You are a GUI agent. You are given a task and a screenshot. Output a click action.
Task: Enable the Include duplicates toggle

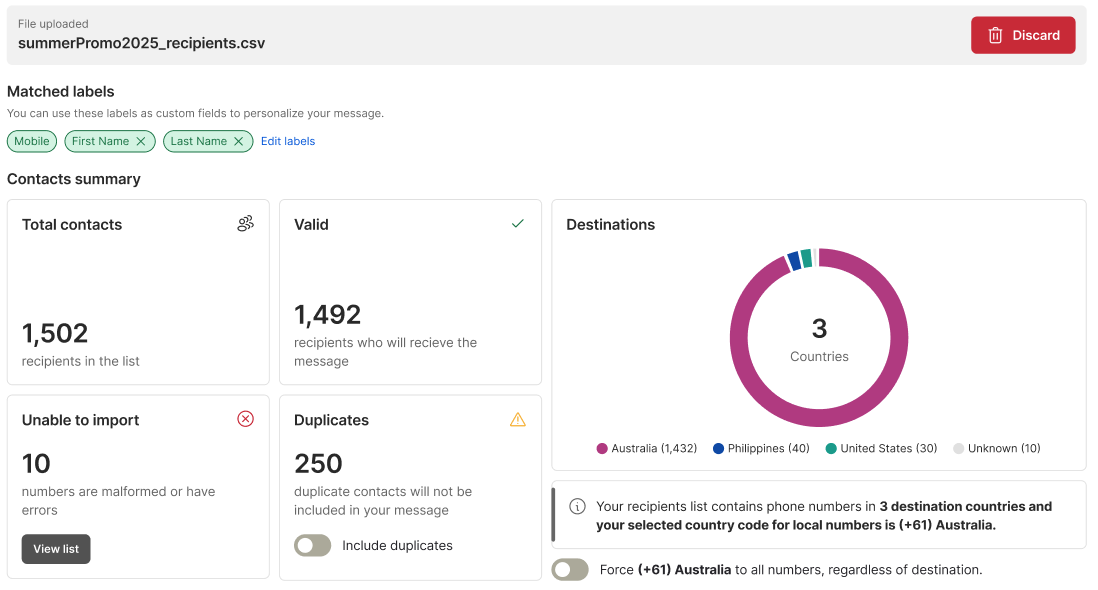point(312,545)
